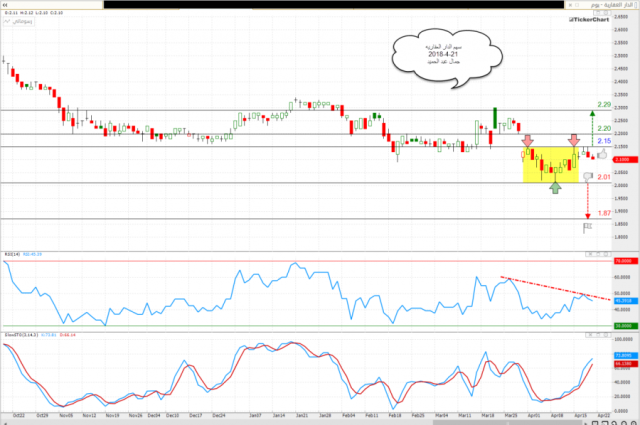
Task: Select the green dashed target arrow to 2.29
Action: (592, 128)
